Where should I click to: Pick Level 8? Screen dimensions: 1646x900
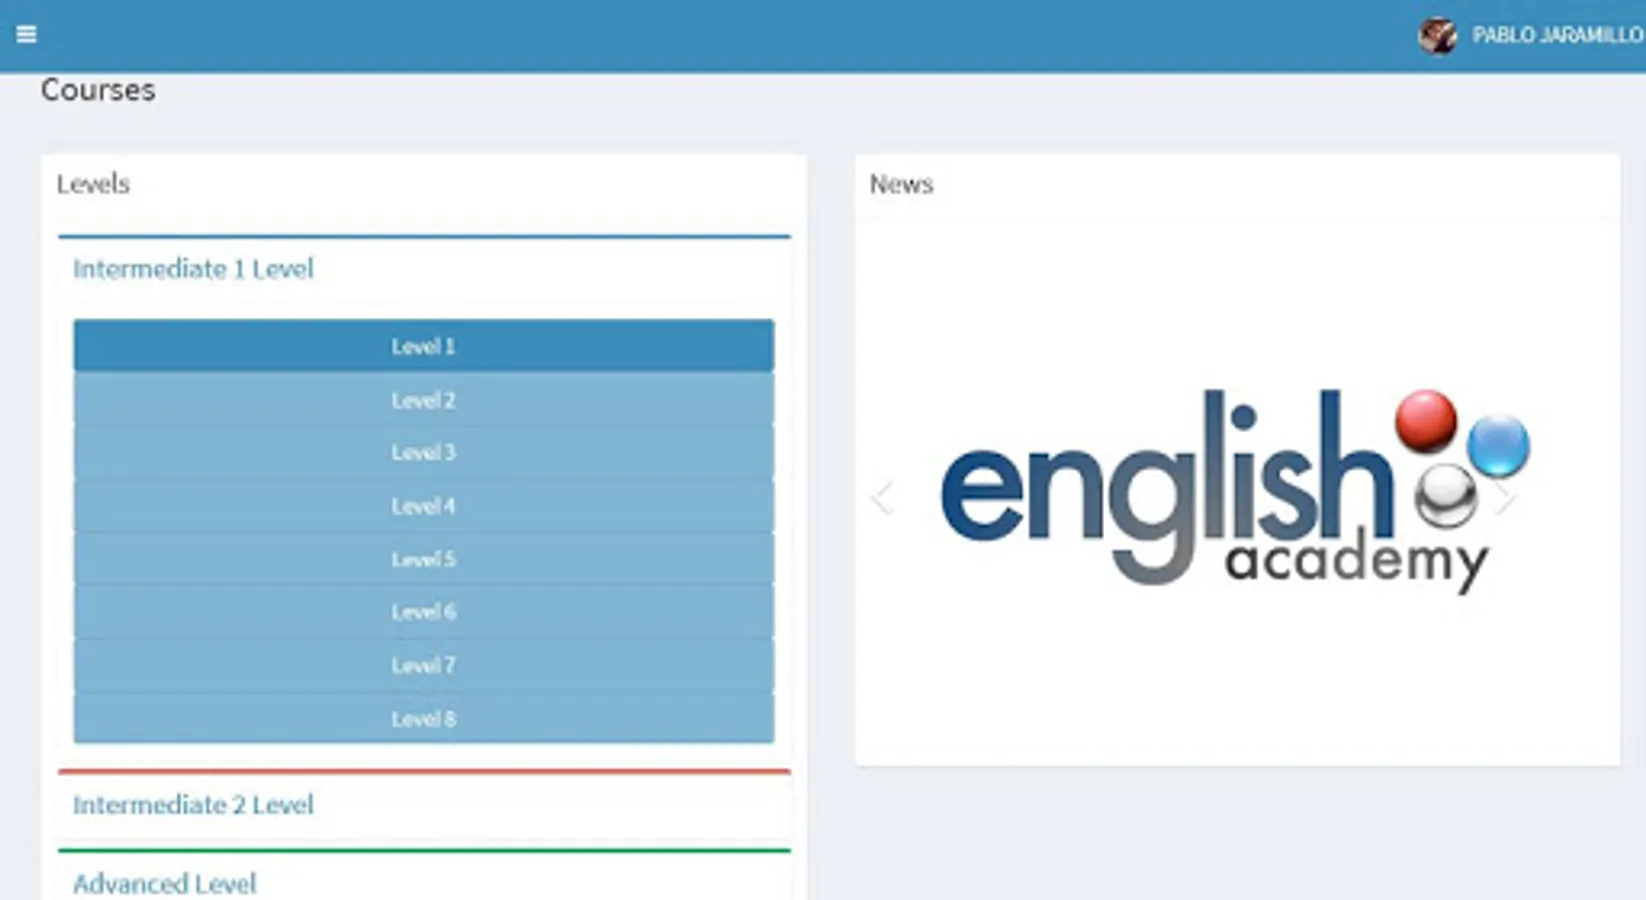point(424,718)
